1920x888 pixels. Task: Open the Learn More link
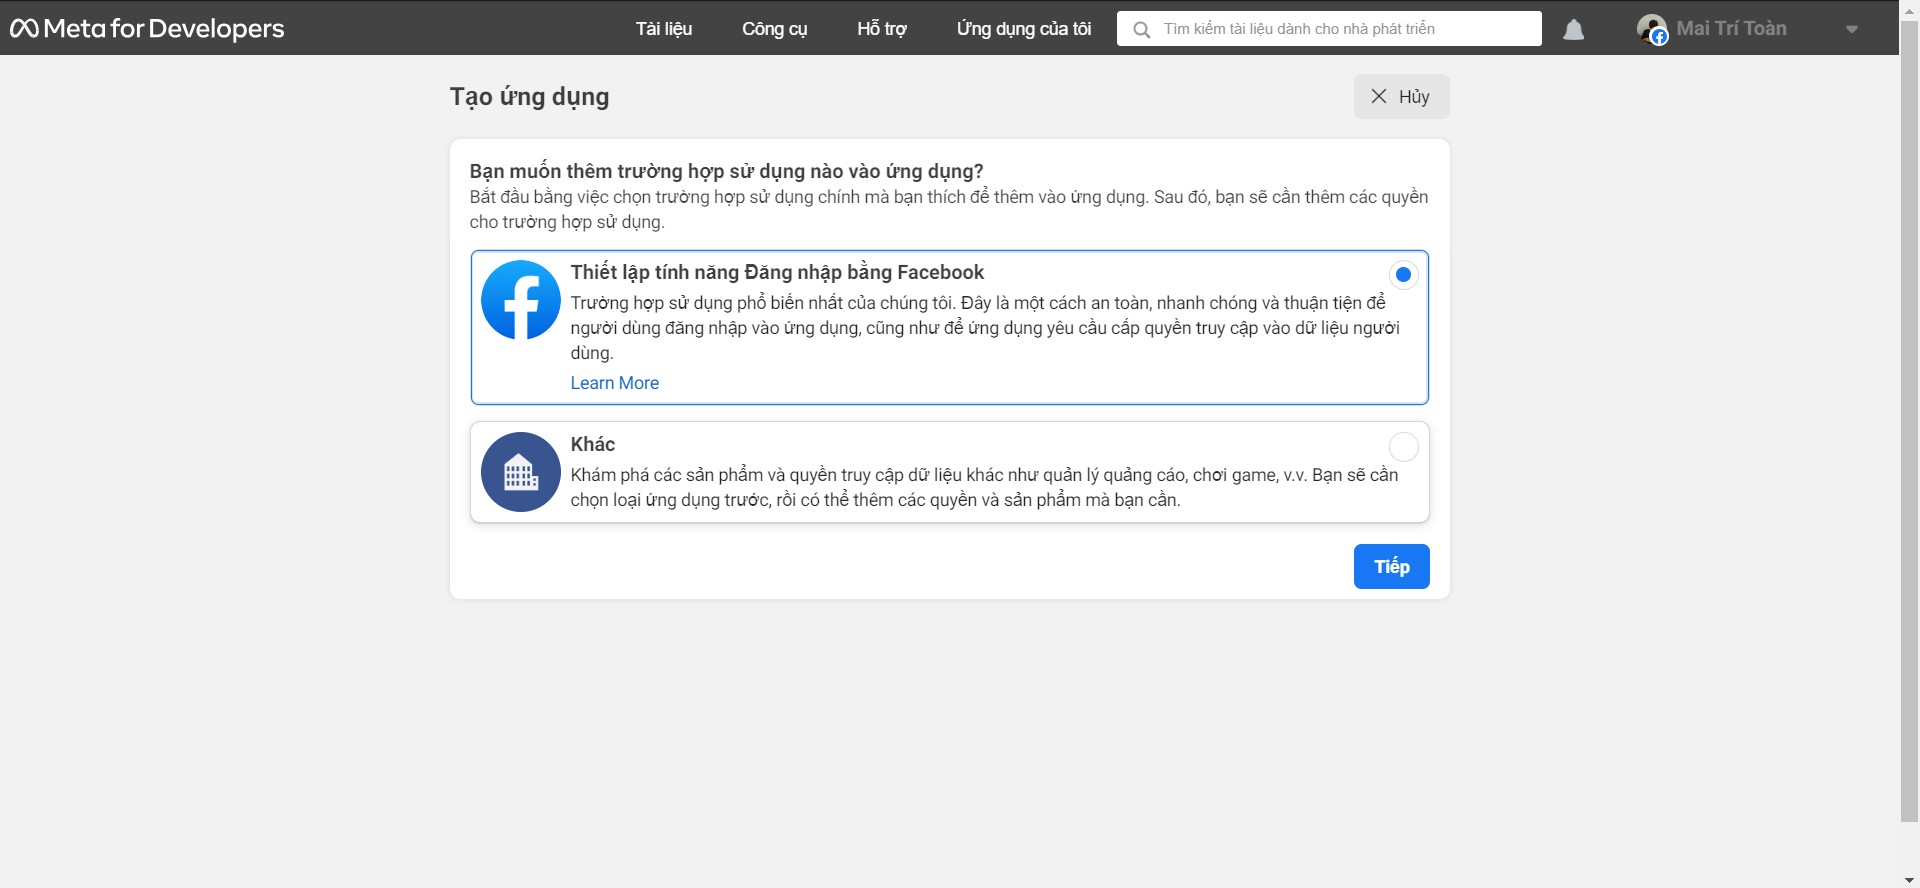point(614,383)
